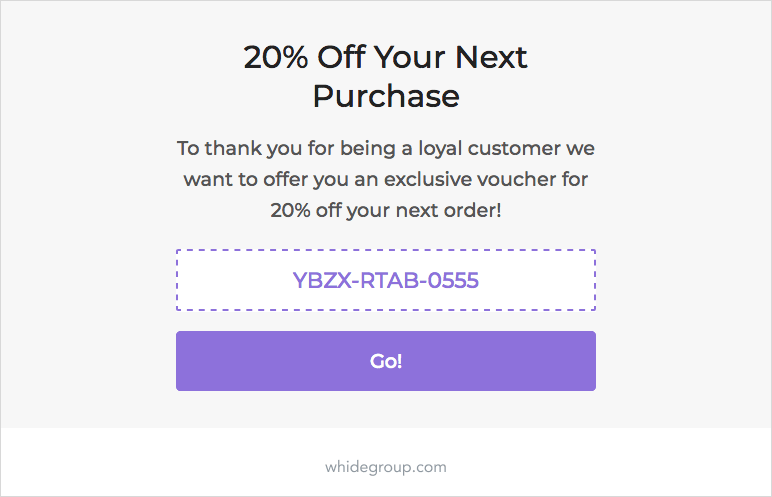
Task: Click inside the dashed voucher box left of code
Action: (234, 280)
